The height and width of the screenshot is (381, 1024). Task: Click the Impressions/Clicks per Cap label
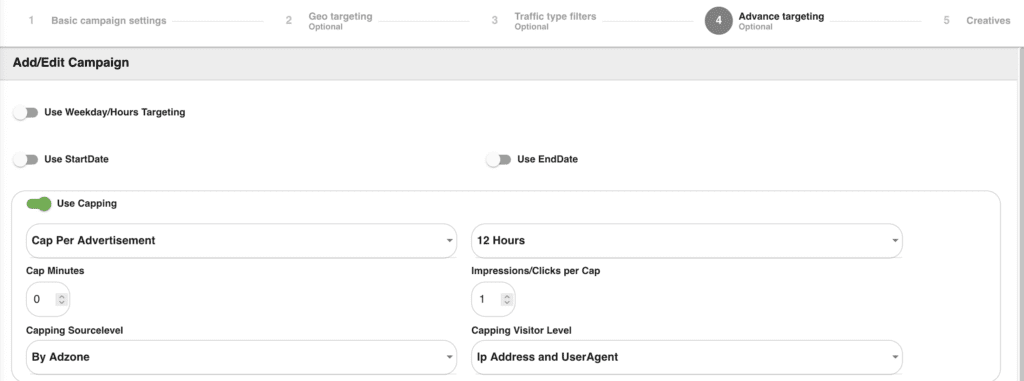coord(536,271)
